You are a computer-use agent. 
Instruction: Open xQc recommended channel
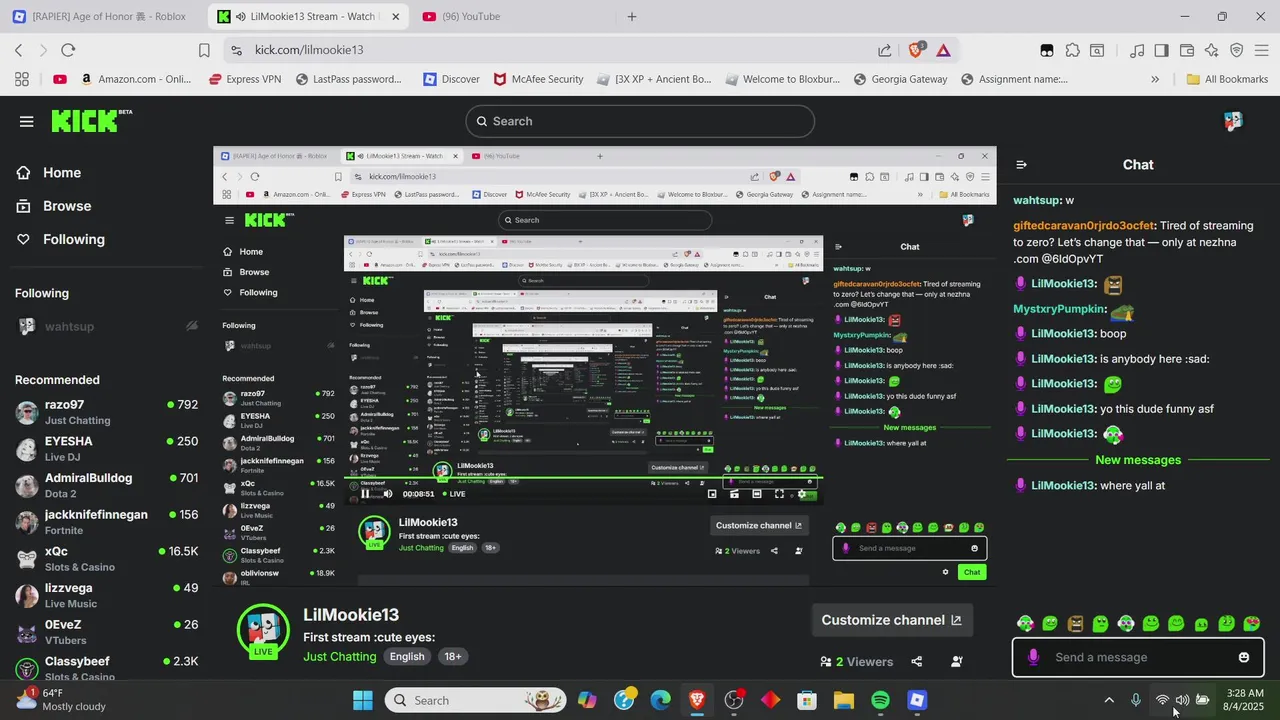point(106,559)
